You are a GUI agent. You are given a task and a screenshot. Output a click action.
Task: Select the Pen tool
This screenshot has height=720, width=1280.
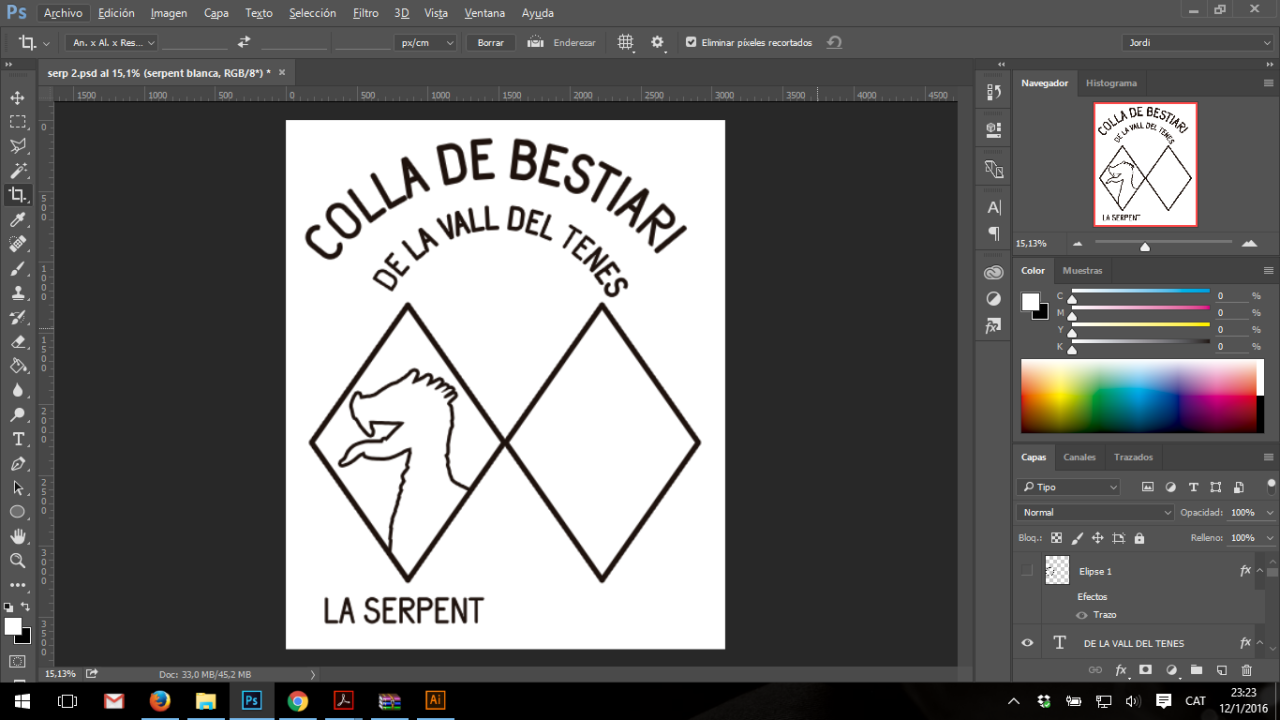(x=17, y=464)
